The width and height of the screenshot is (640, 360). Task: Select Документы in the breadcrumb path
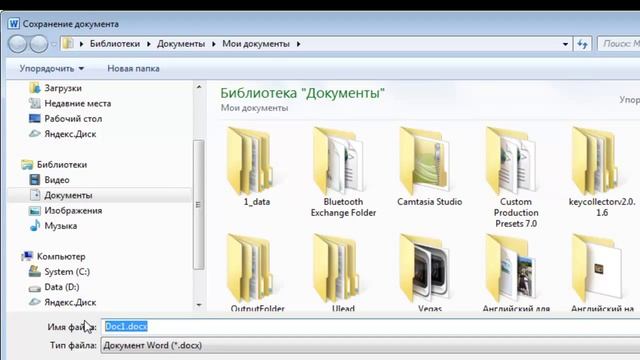point(181,44)
